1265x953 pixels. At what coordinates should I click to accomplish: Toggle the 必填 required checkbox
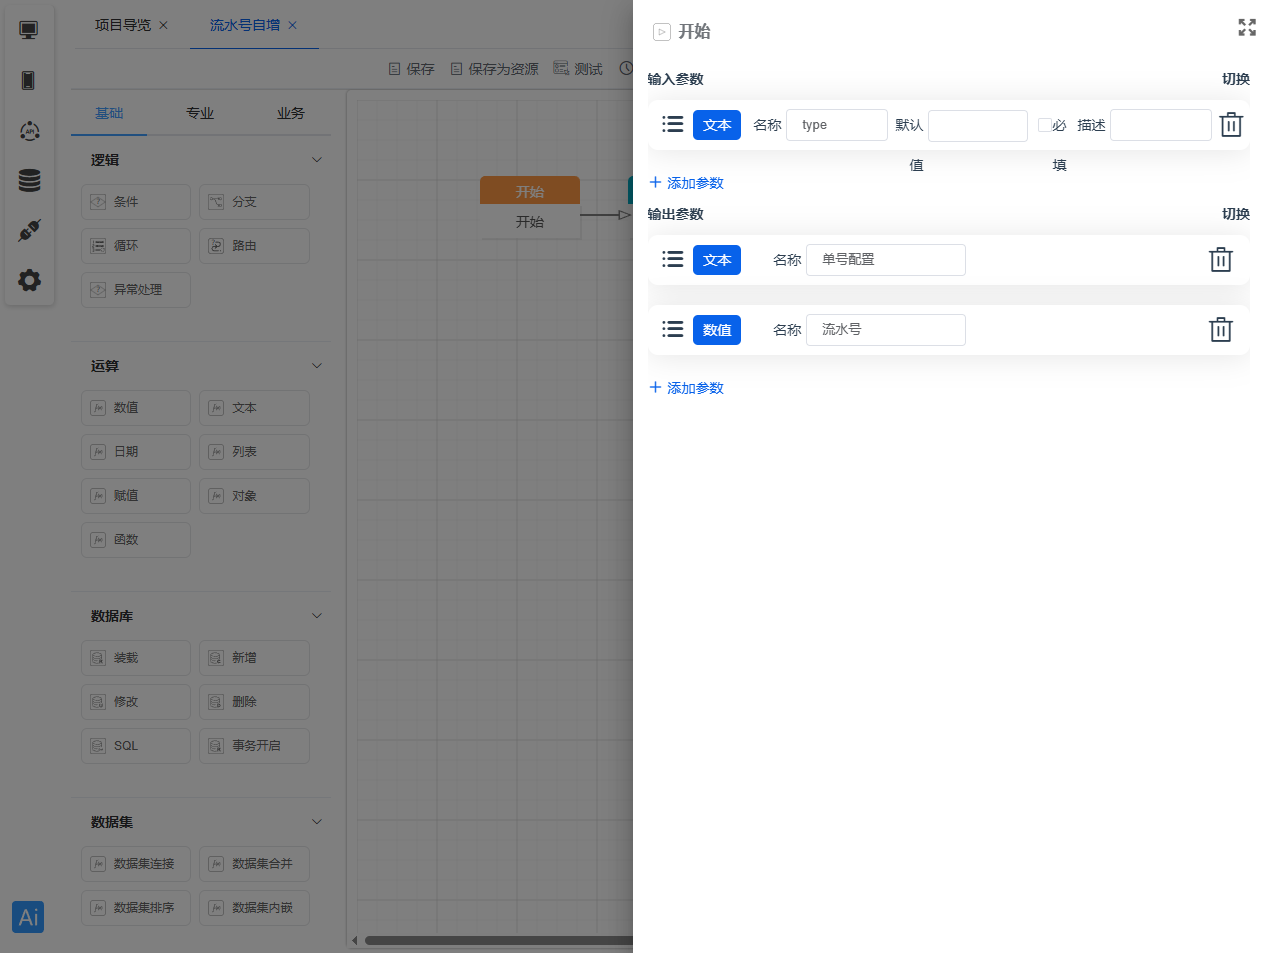1044,125
